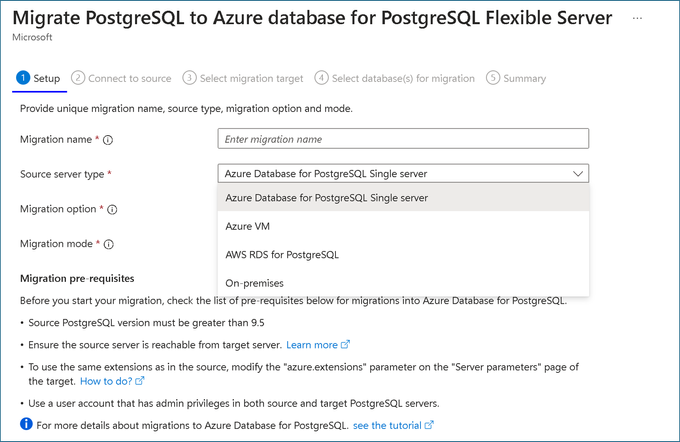Image resolution: width=680 pixels, height=442 pixels.
Task: Click the blue information icon near tutorial note
Action: pyautogui.click(x=26, y=424)
